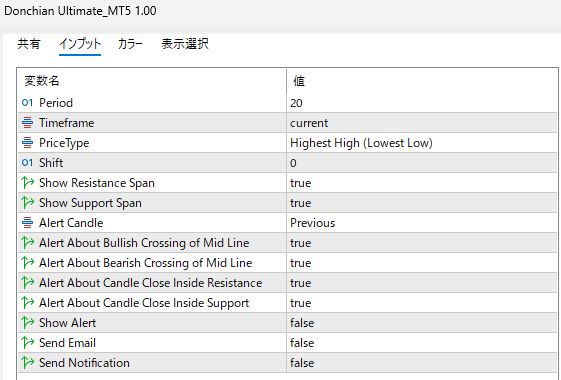This screenshot has width=561, height=380.
Task: Switch to the 共有 tab
Action: [29, 44]
